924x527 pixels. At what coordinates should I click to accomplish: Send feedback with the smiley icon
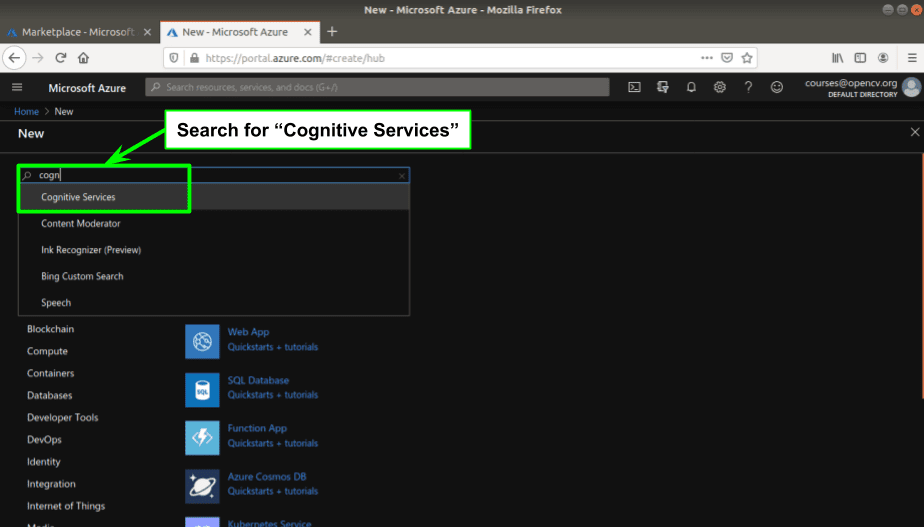[777, 87]
